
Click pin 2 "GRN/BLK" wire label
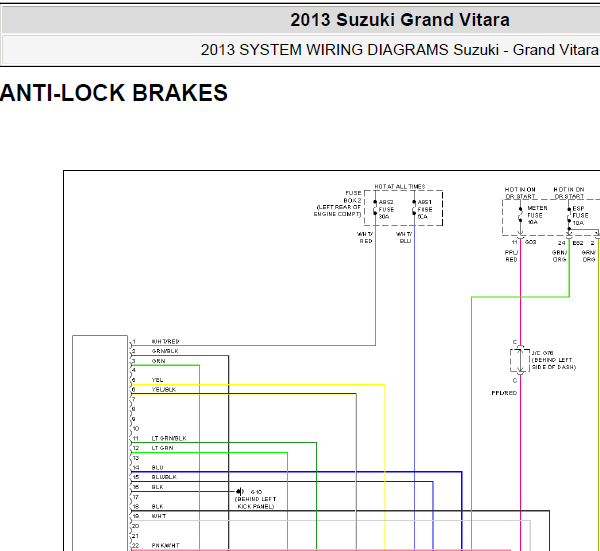pyautogui.click(x=165, y=351)
